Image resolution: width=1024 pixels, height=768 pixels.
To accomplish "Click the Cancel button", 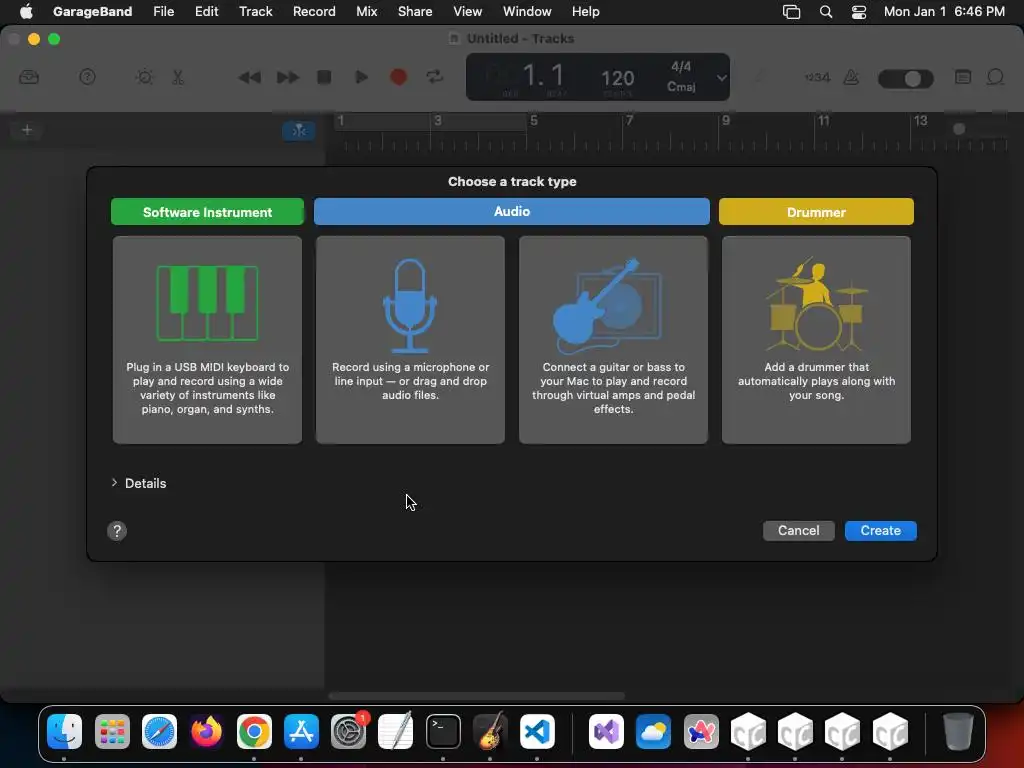I will 799,530.
